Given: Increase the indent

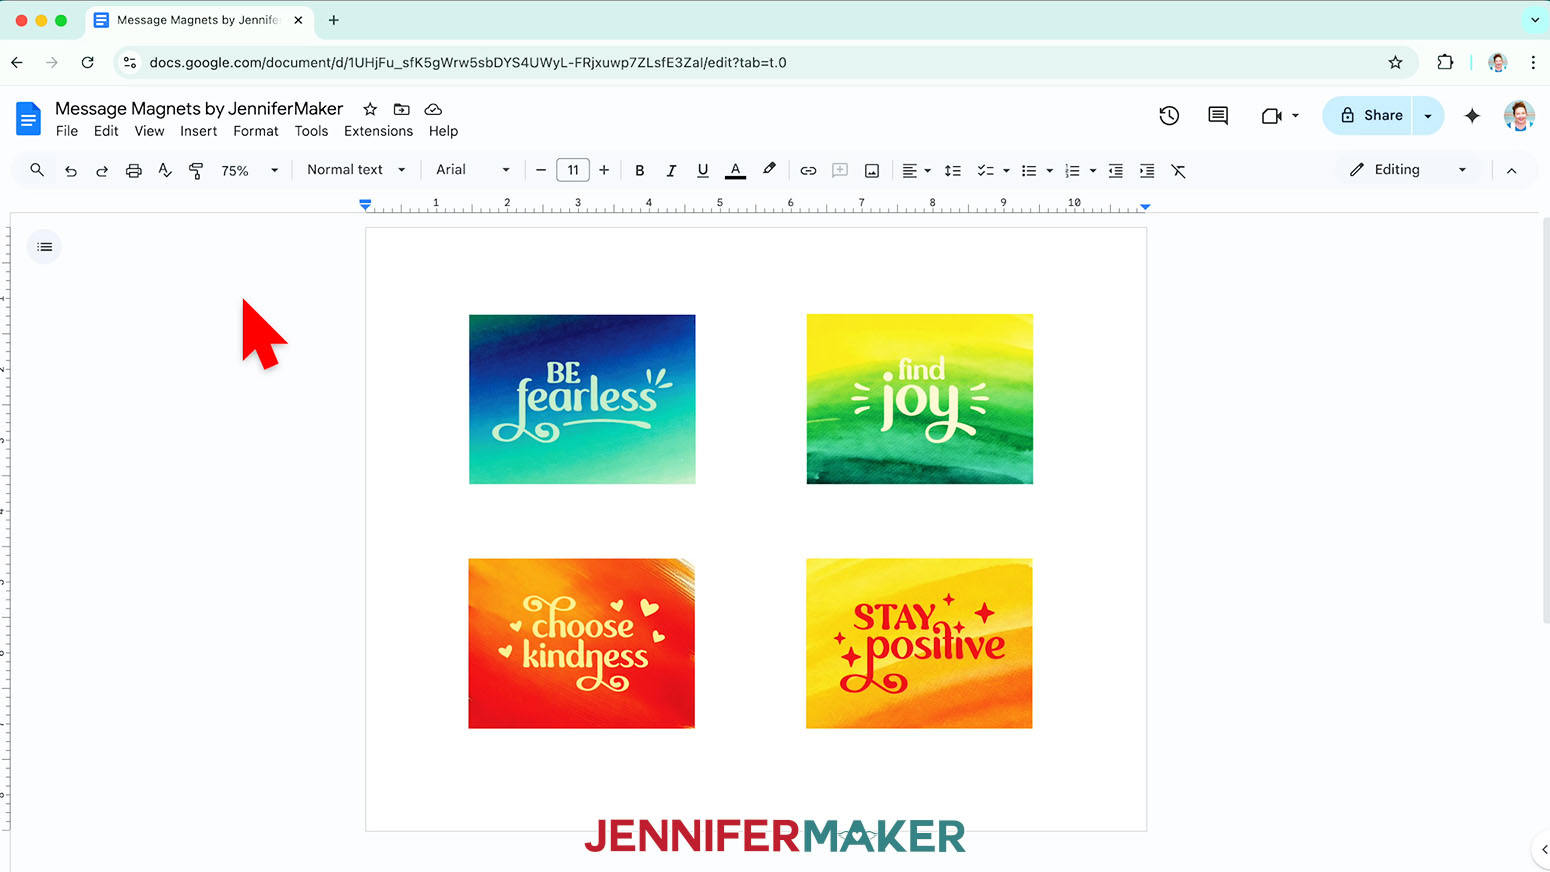Looking at the screenshot, I should pos(1147,171).
